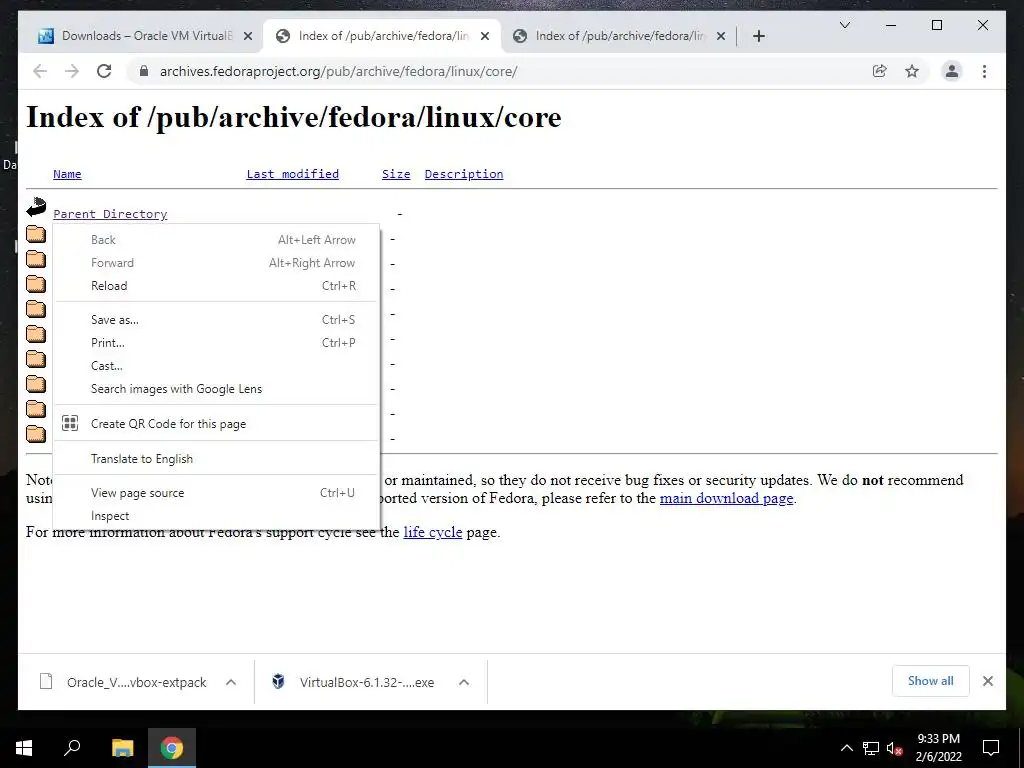This screenshot has width=1024, height=768.
Task: Reload page using toolbar refresh icon
Action: click(x=104, y=71)
